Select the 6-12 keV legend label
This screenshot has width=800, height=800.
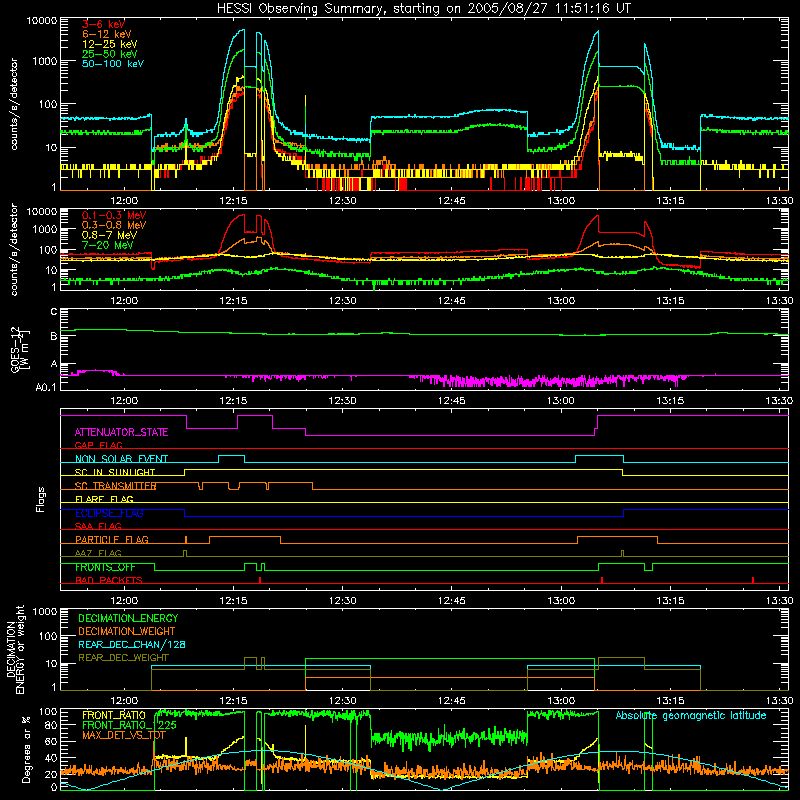coord(107,34)
